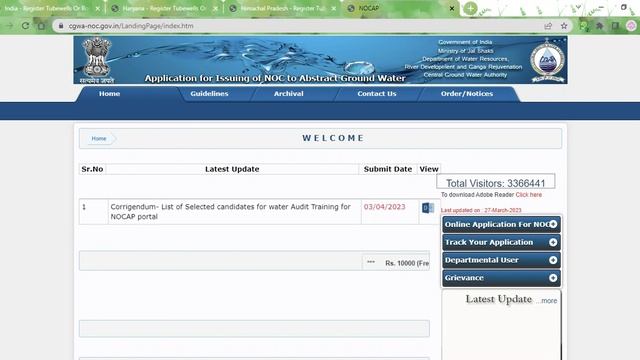
Task: Click the 'Rs. 10000' scrolling text
Action: pos(407,263)
